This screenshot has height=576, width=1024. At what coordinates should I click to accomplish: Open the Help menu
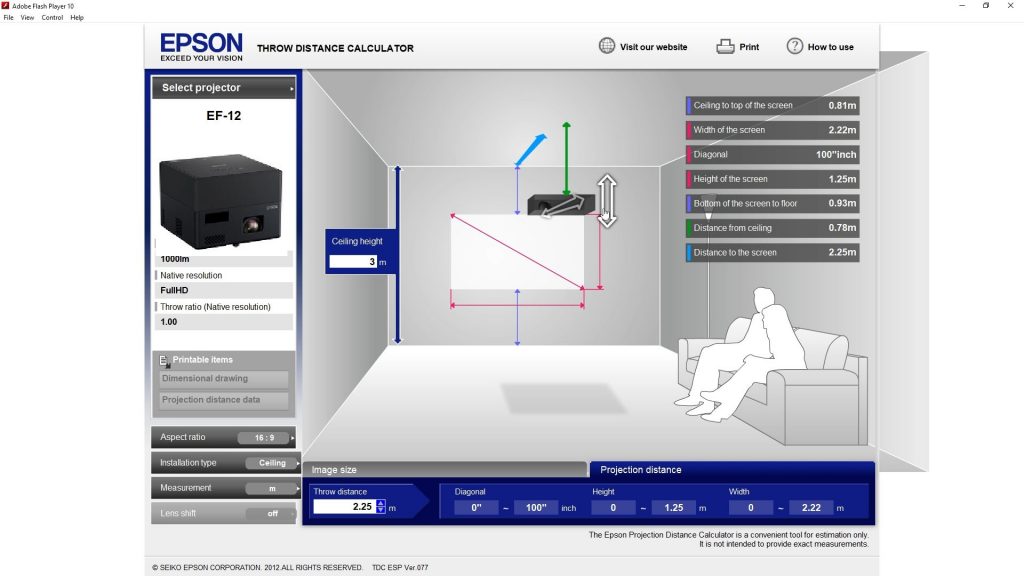pos(77,18)
